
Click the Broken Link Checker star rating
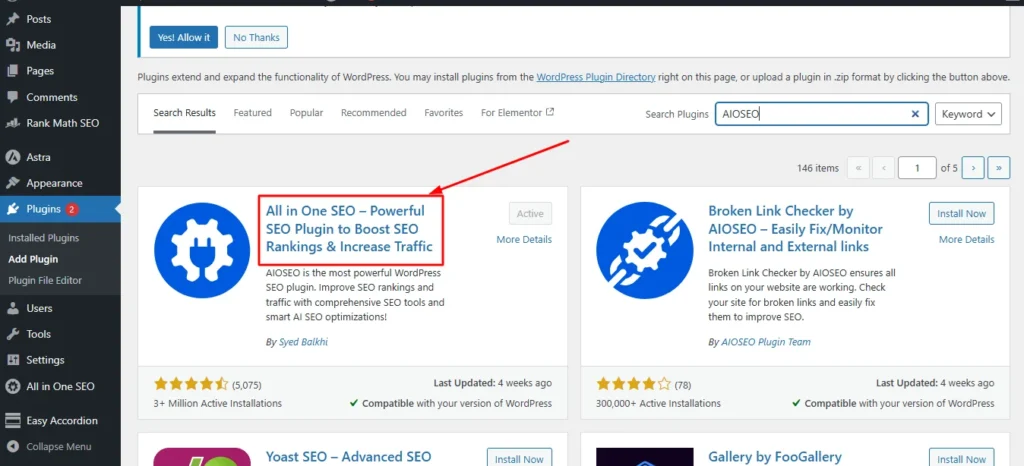click(x=634, y=383)
